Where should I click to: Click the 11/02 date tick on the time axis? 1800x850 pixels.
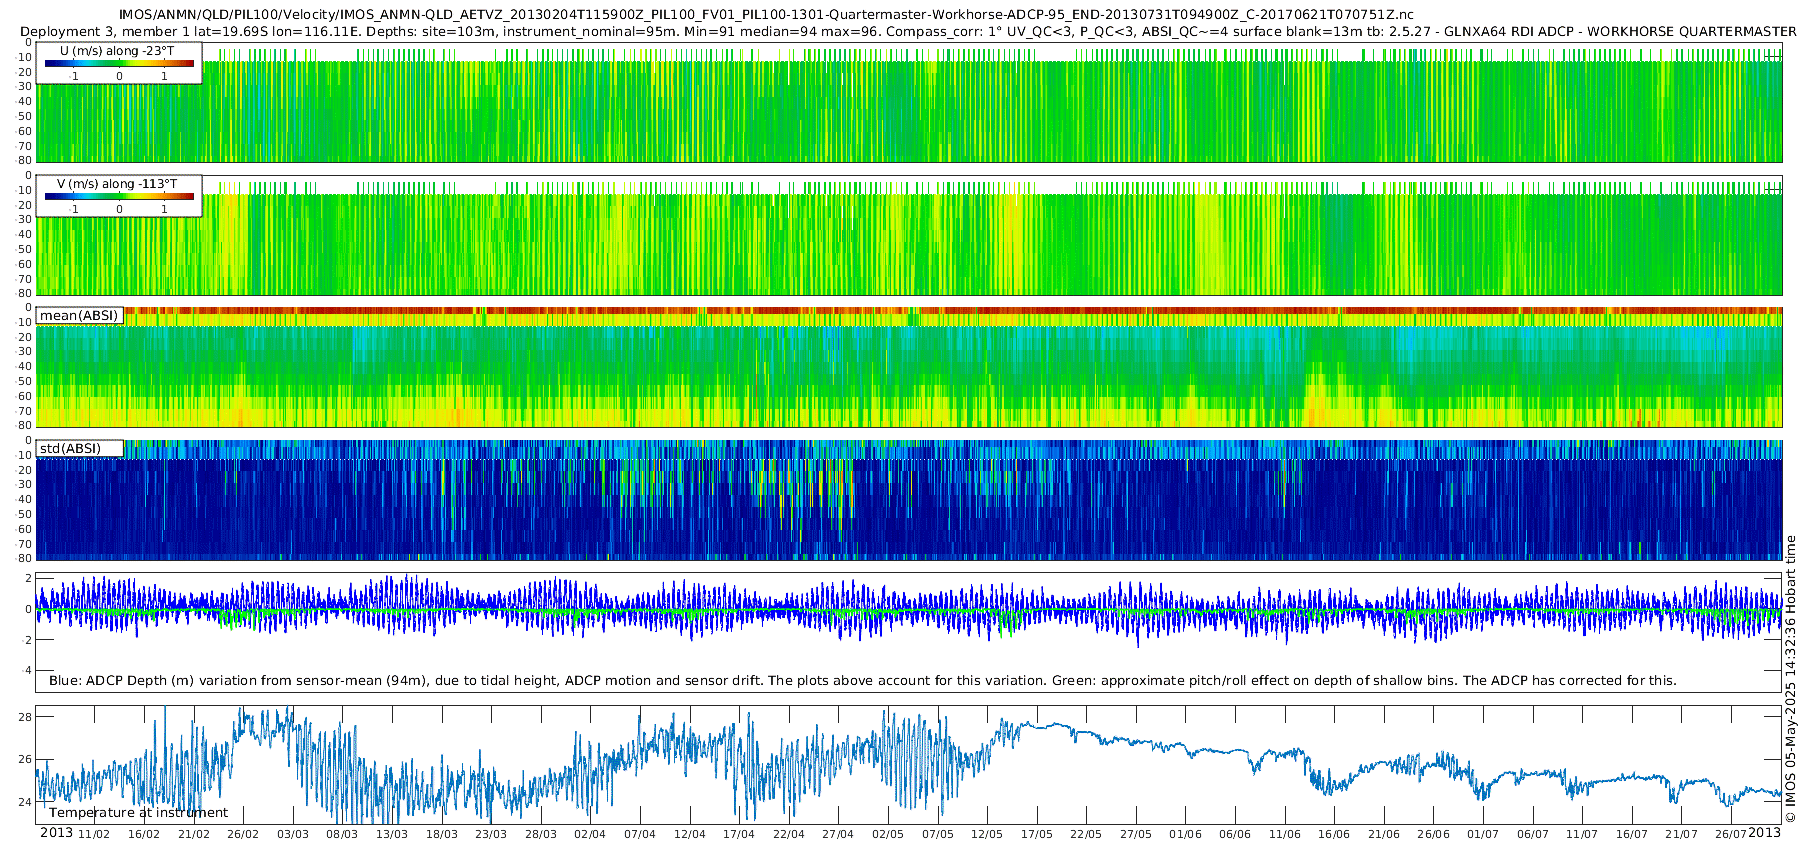[94, 834]
